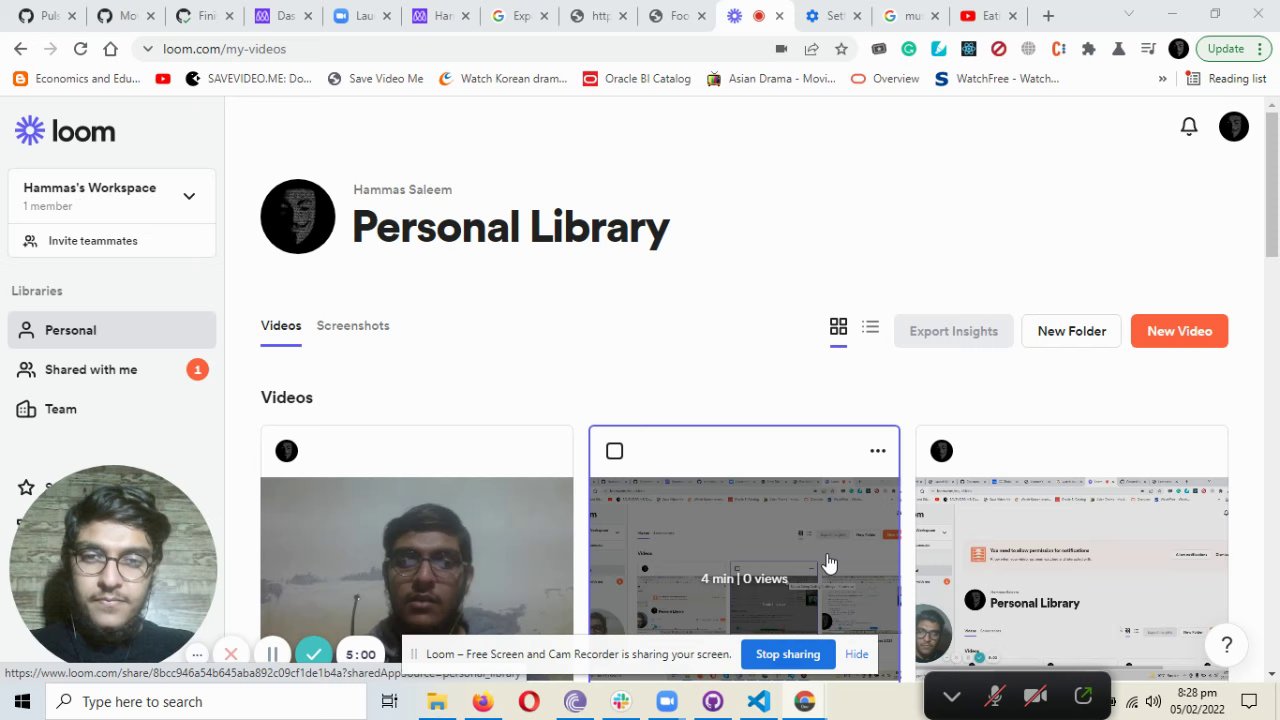Open the first webcam video thumbnail
Viewport: 1280px width, 720px height.
click(417, 578)
